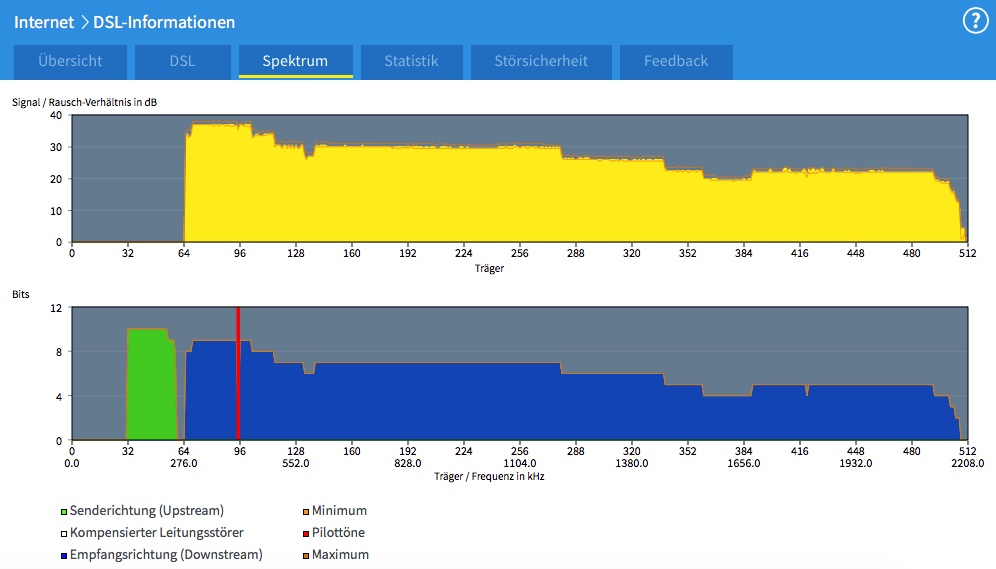Click the 'Träger' axis label under SNR chart
Screen dimensions: 996x569
489,269
